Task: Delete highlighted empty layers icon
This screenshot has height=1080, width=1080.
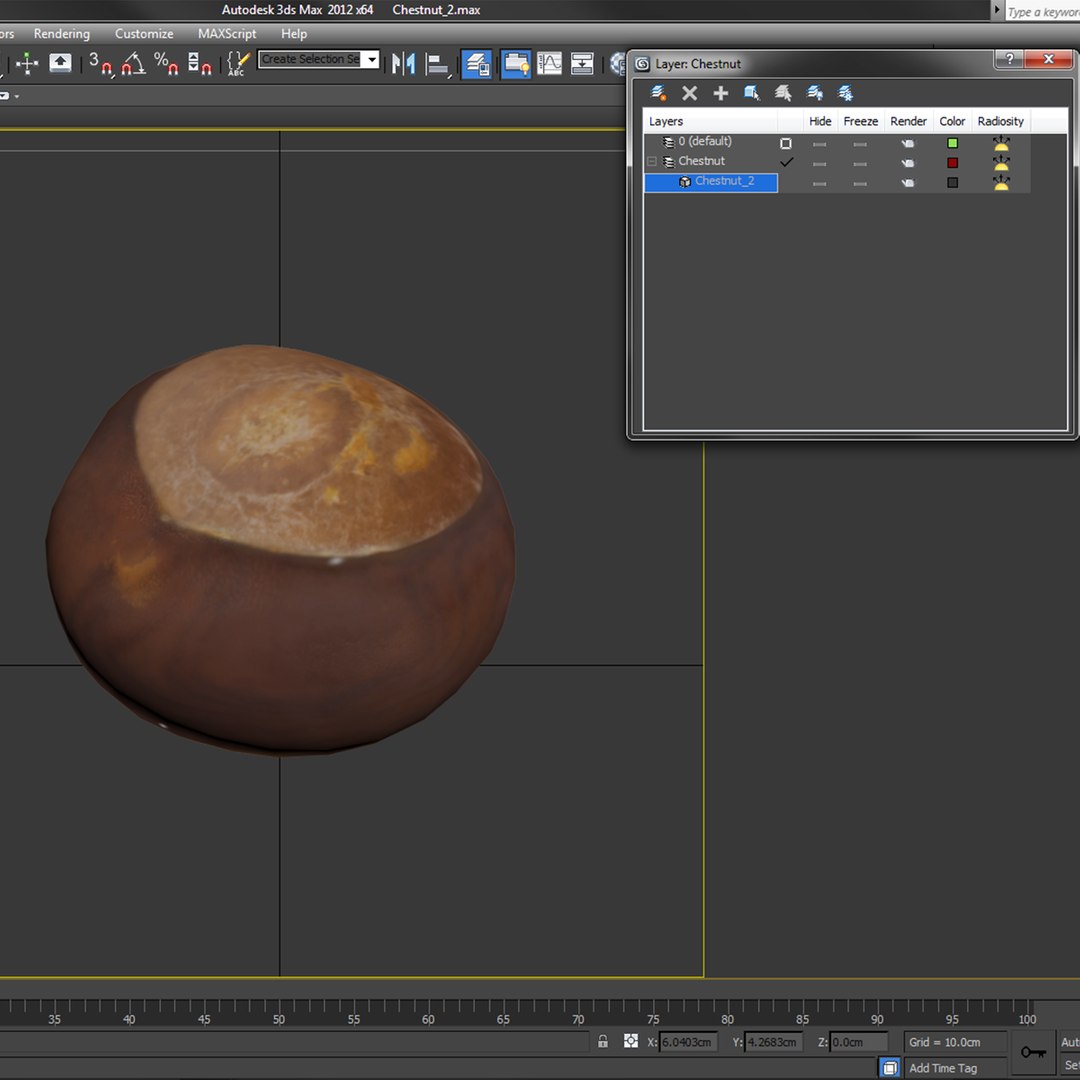Action: point(689,93)
